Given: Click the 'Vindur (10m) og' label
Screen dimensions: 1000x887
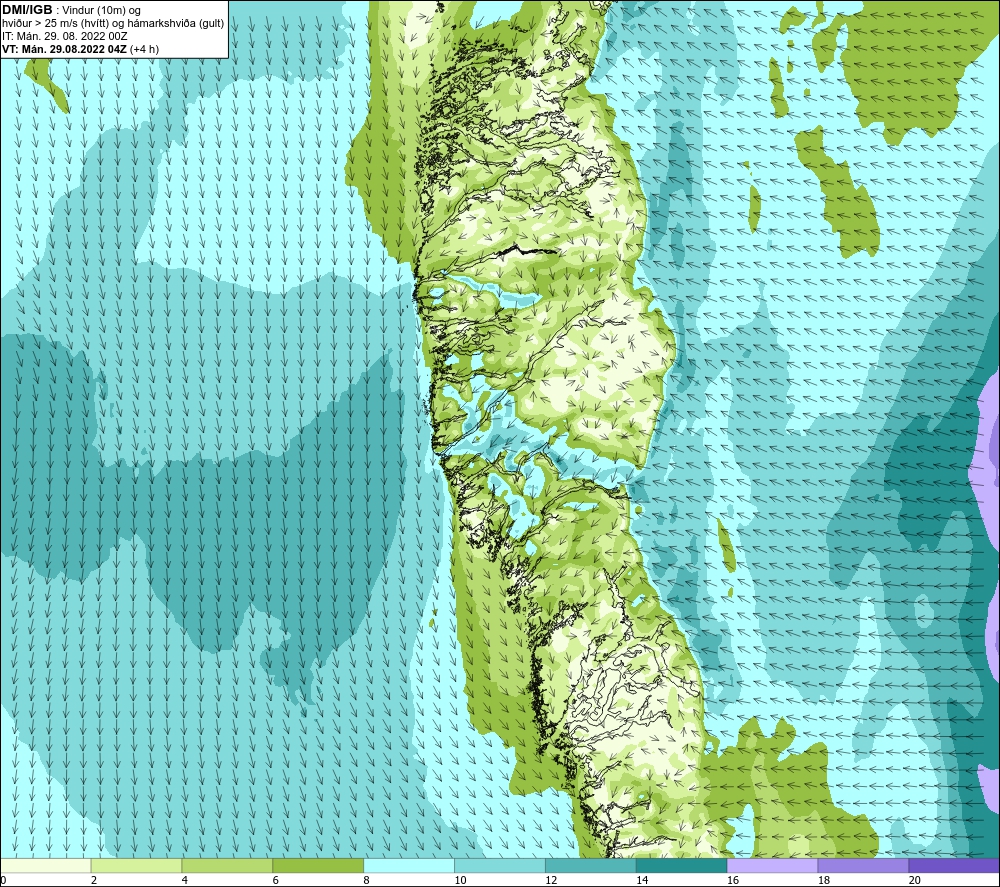Looking at the screenshot, I should coord(101,10).
